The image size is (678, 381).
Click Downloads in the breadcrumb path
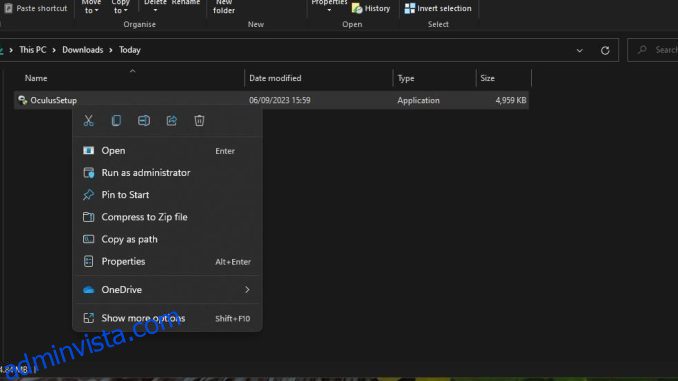pos(83,50)
